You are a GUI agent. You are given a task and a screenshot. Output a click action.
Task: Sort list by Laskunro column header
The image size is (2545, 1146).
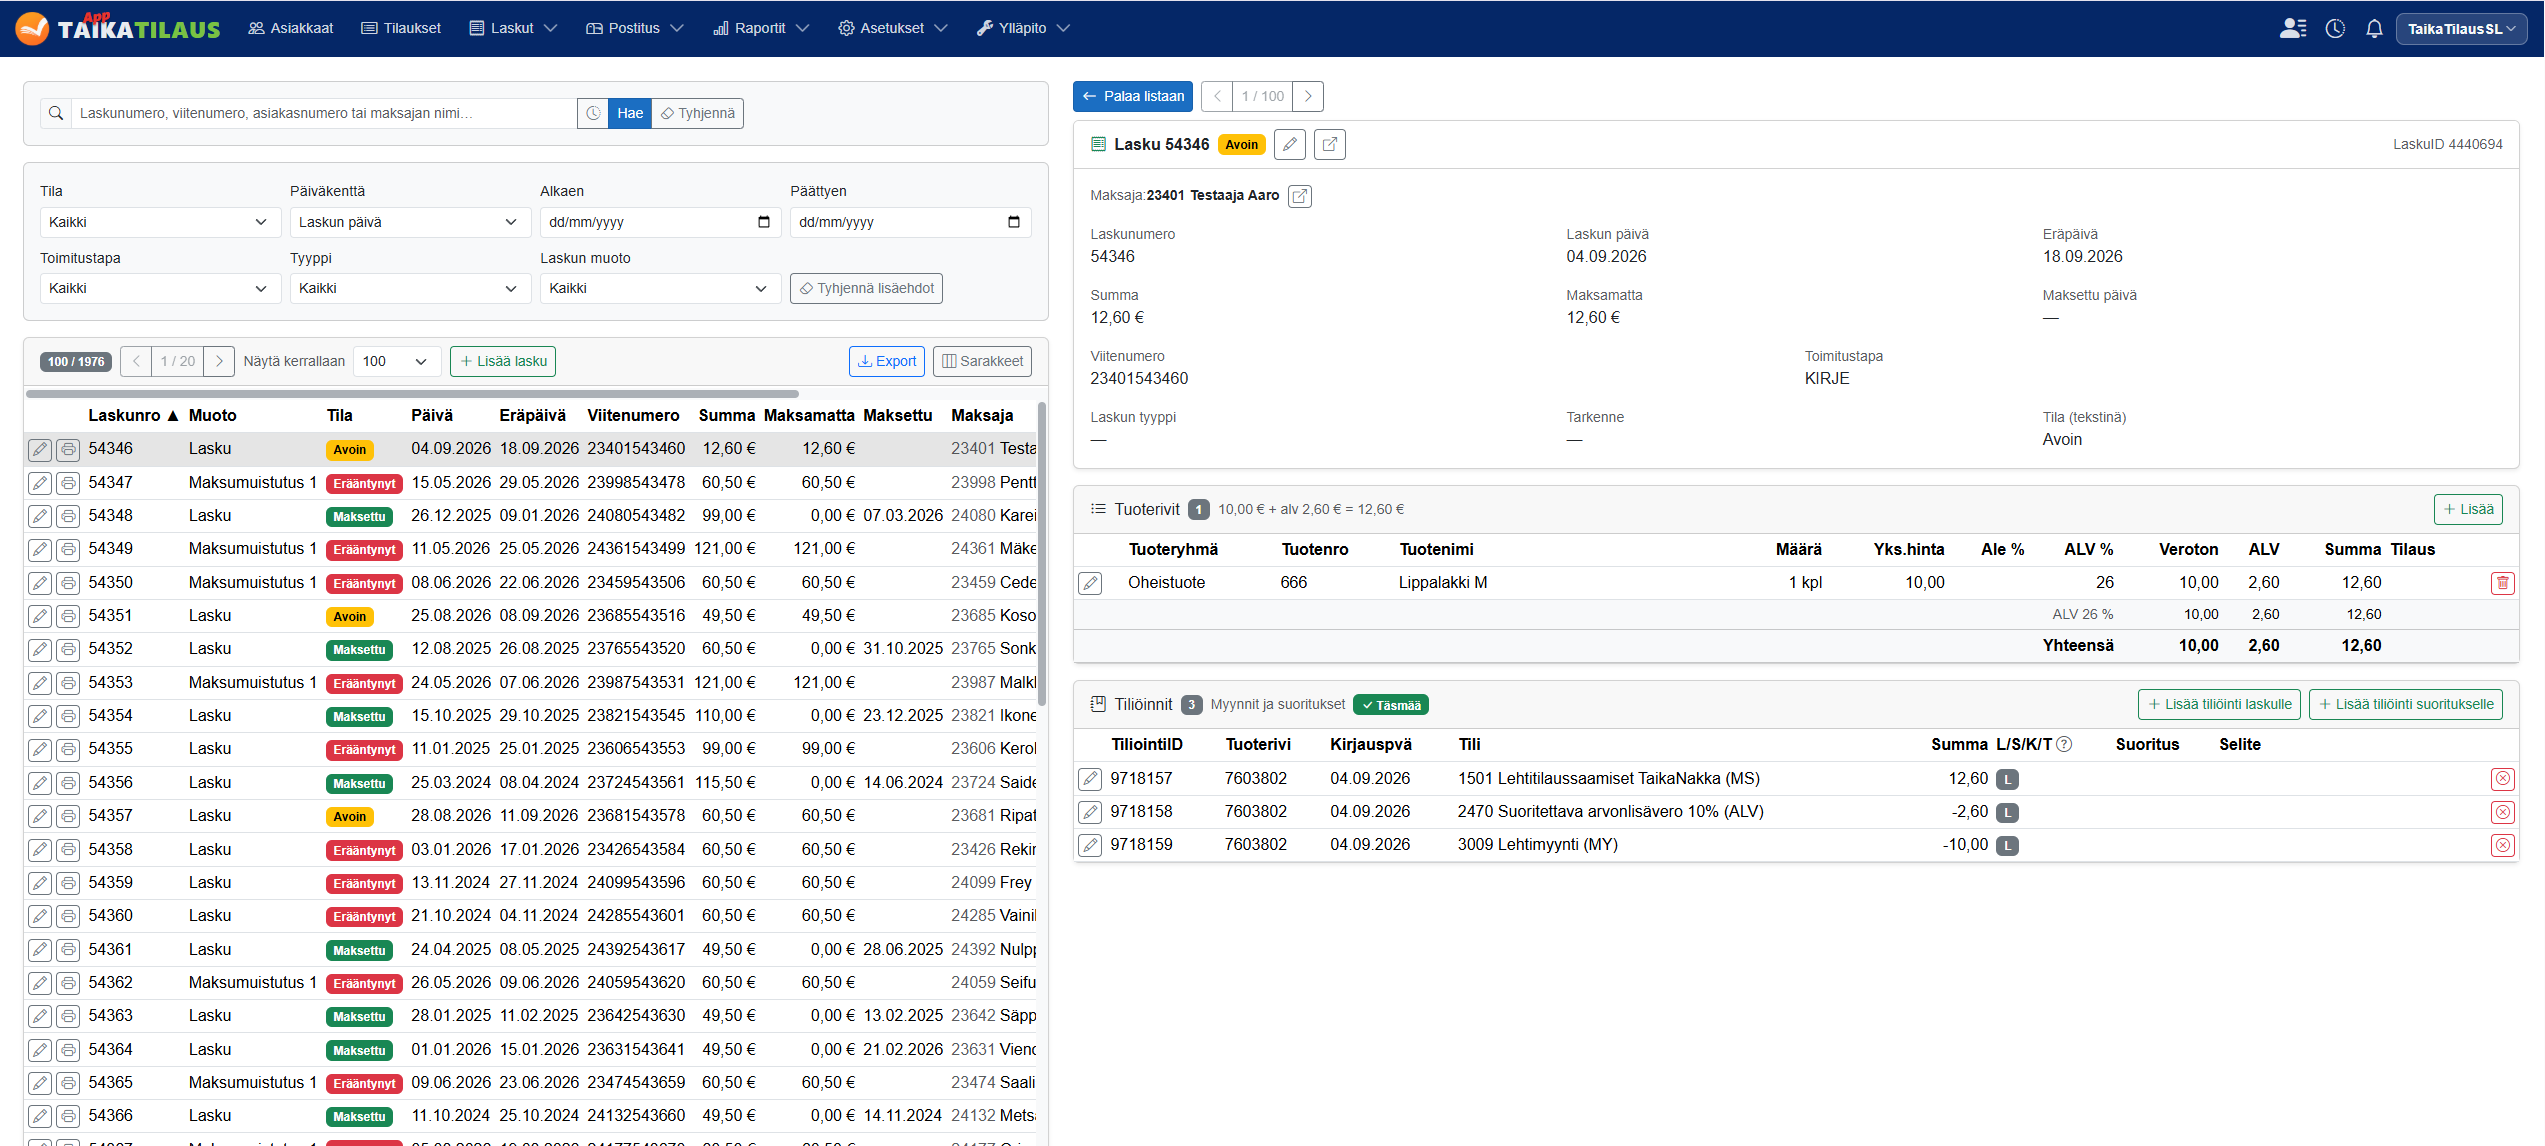[133, 415]
